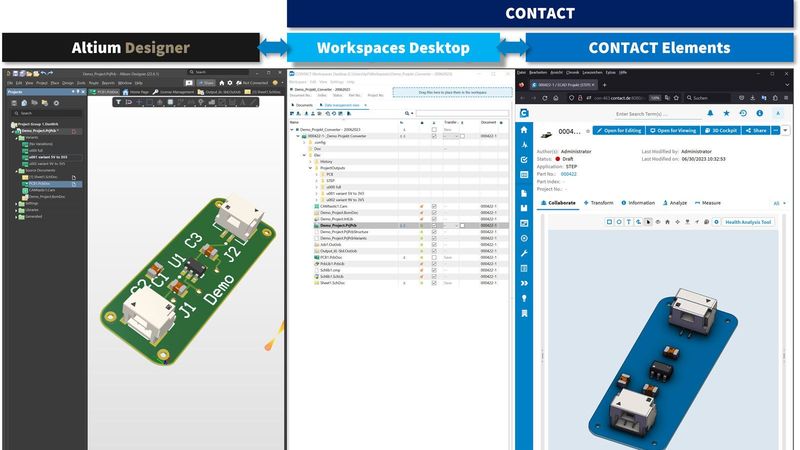Click the save icon in Altium title bar

(x=16, y=73)
